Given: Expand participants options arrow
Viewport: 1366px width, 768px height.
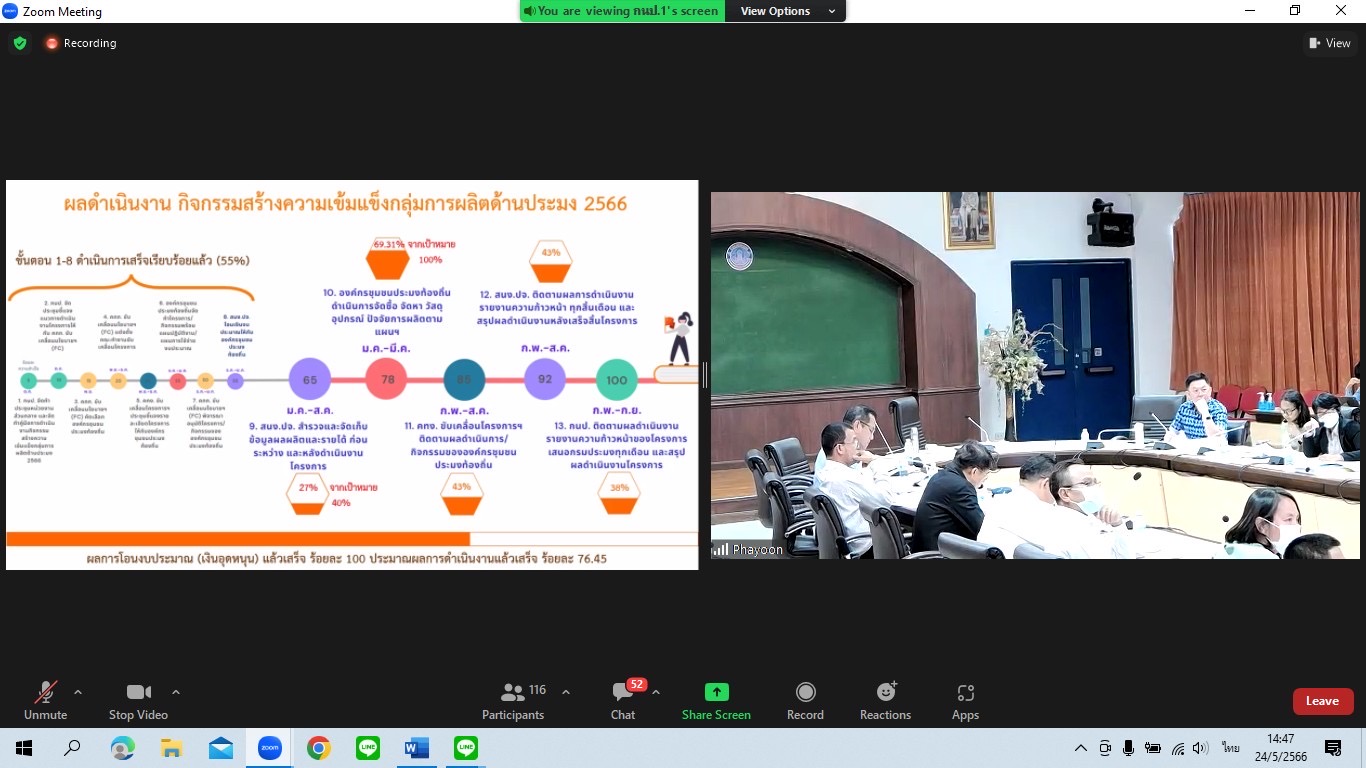Looking at the screenshot, I should click(566, 692).
